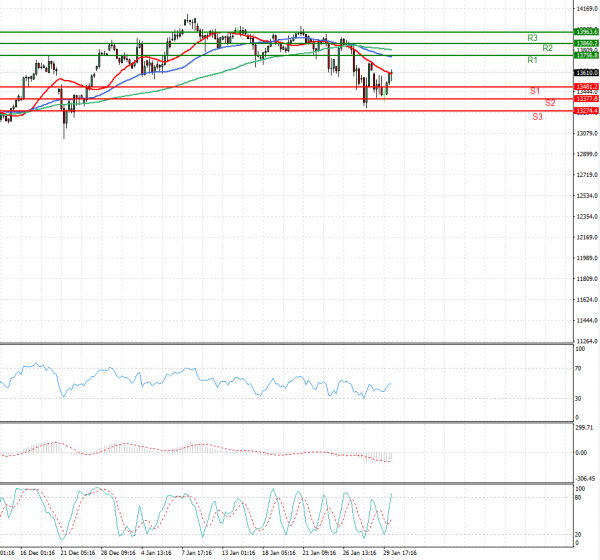600x560 pixels.
Task: Click the R3 resistance level label
Action: (534, 37)
